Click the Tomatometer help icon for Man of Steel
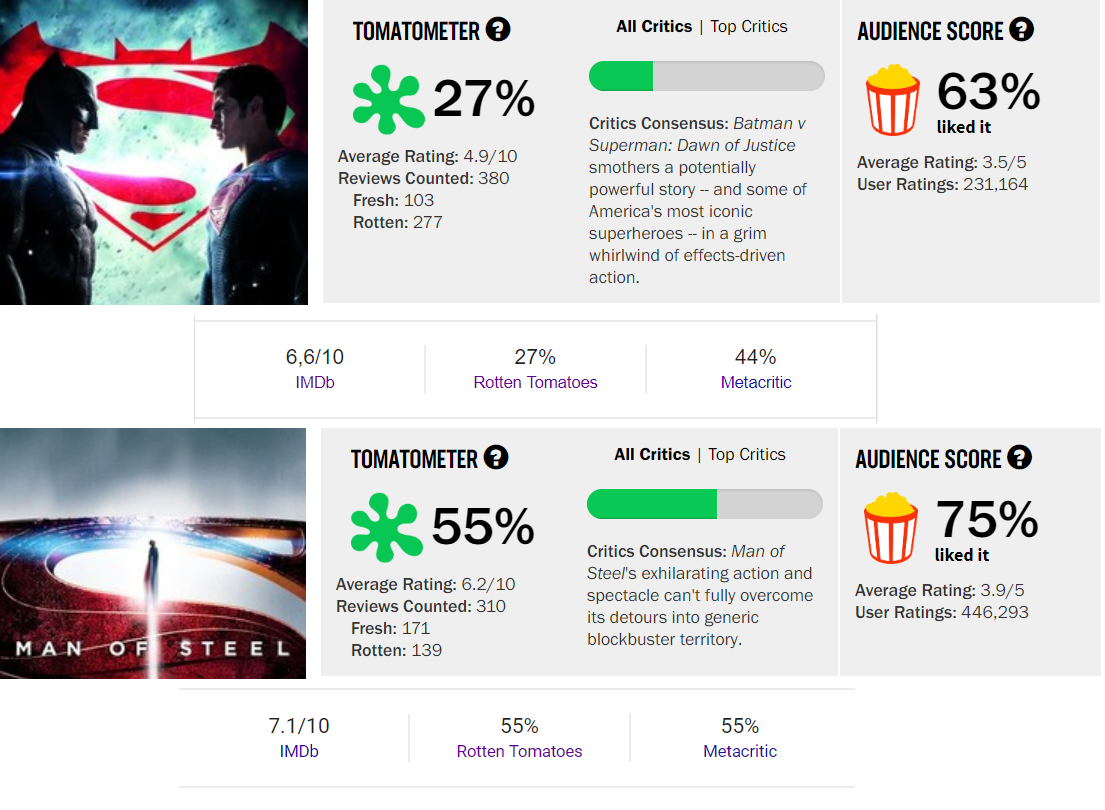Screen dimensions: 1105x810 pyautogui.click(x=496, y=458)
